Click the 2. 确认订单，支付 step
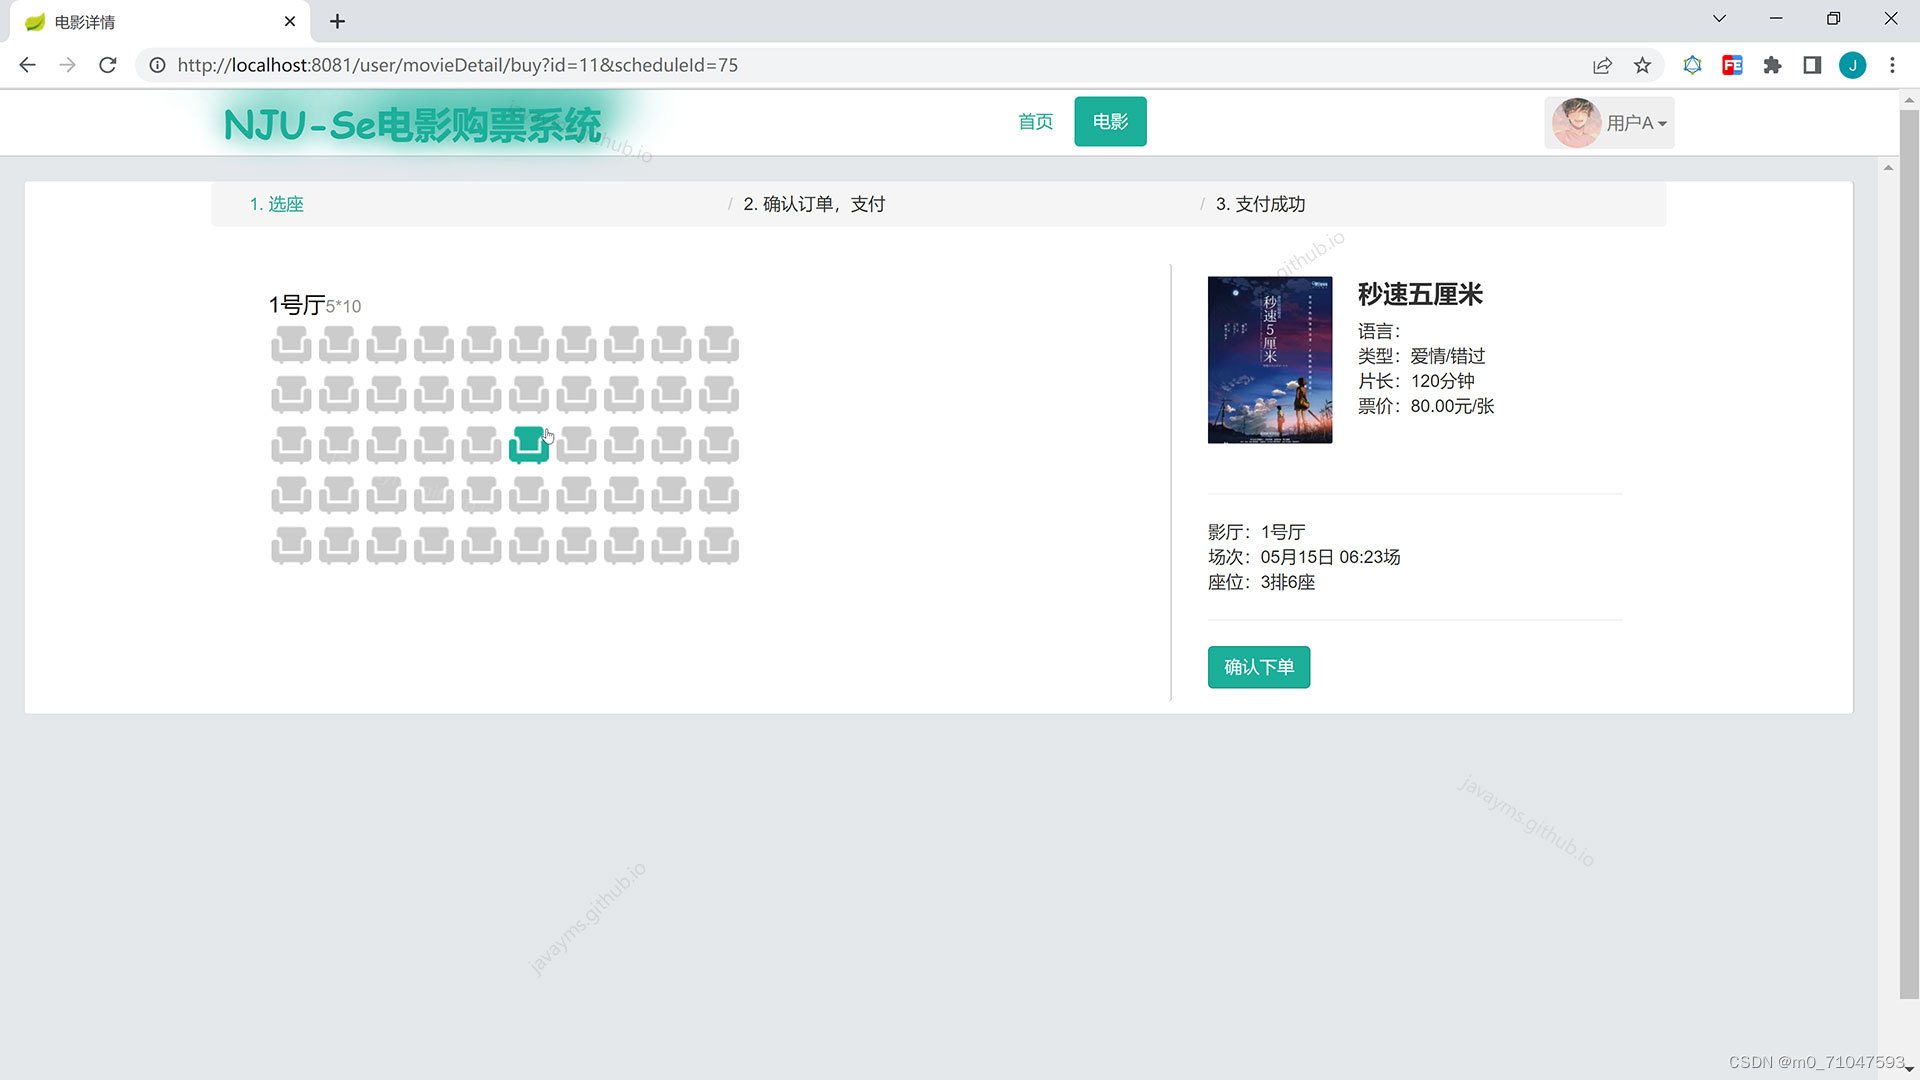 pyautogui.click(x=814, y=204)
